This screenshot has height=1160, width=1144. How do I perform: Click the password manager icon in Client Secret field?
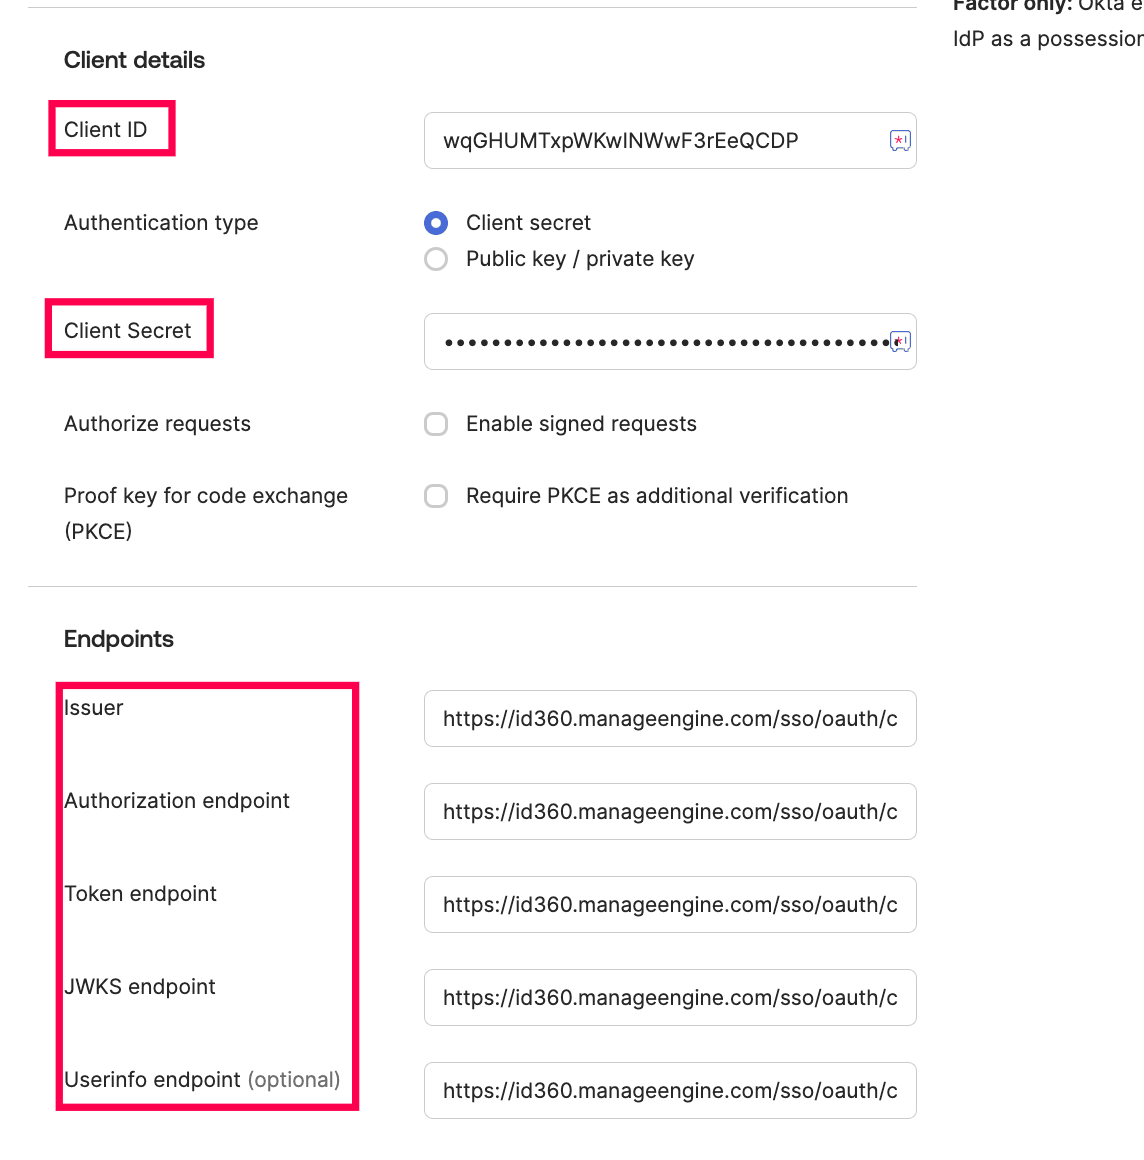pyautogui.click(x=900, y=342)
